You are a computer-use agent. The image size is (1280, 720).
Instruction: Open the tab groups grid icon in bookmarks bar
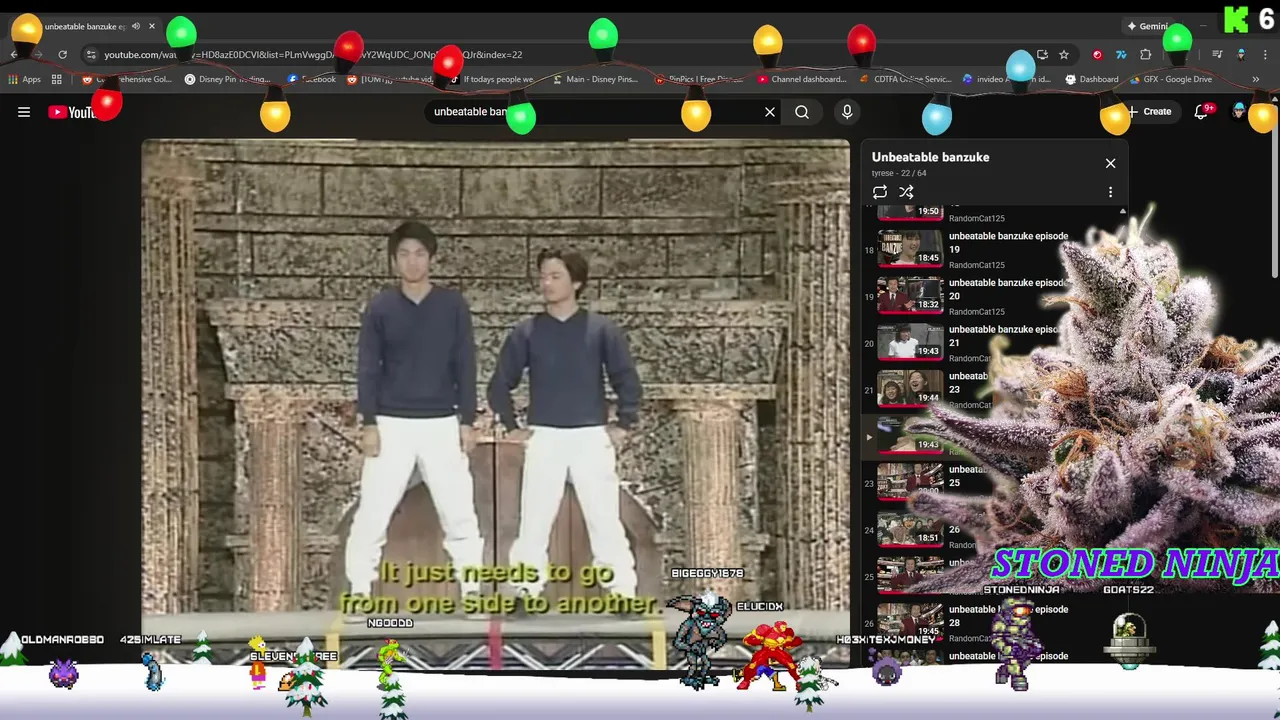57,79
